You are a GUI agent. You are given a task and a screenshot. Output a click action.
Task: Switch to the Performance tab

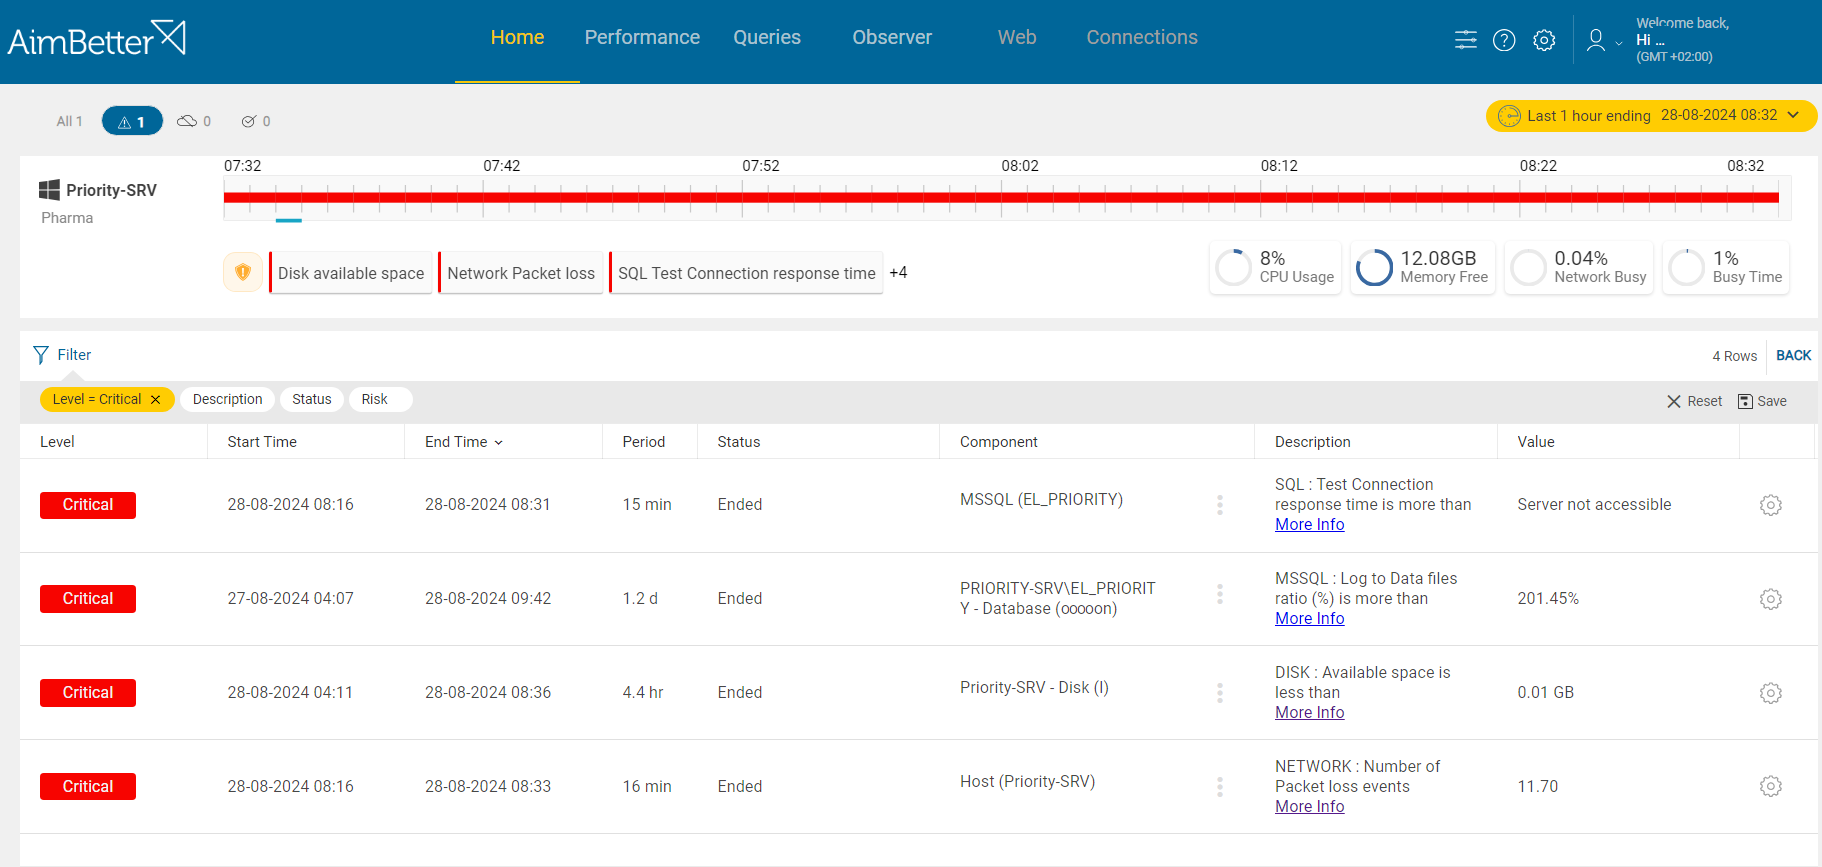click(x=642, y=38)
